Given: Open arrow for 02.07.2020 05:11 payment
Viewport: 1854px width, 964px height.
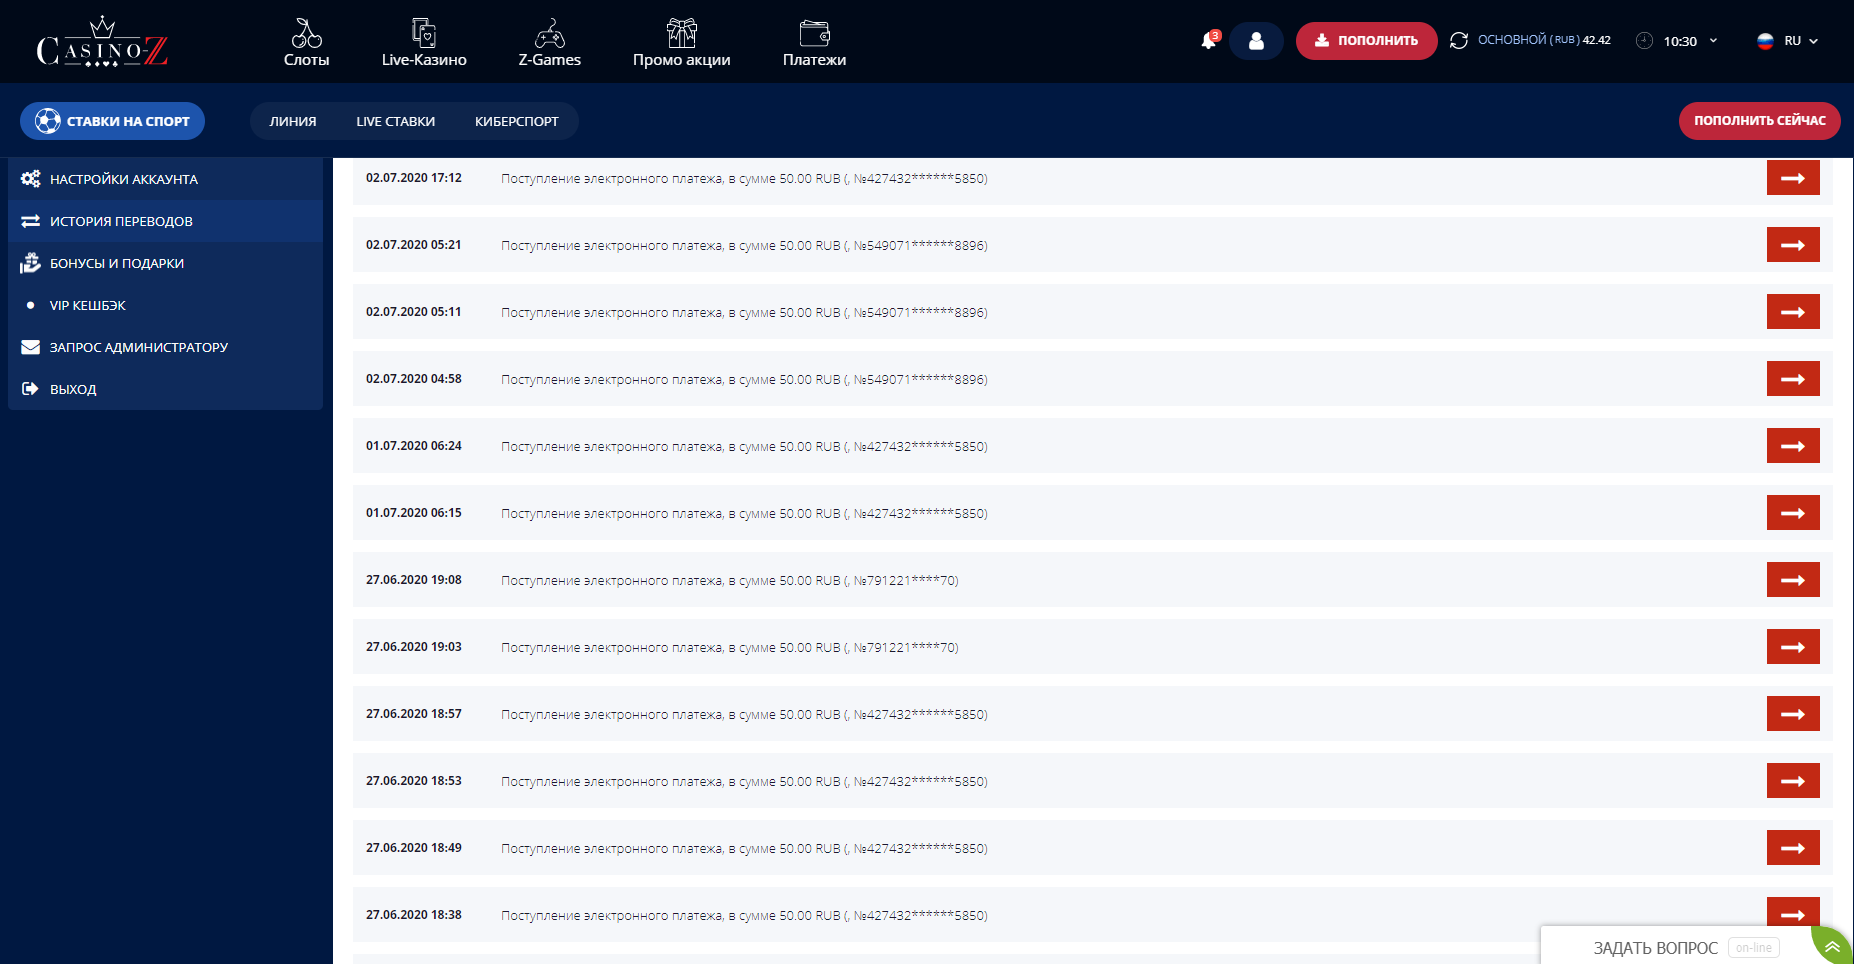Looking at the screenshot, I should click(1793, 312).
